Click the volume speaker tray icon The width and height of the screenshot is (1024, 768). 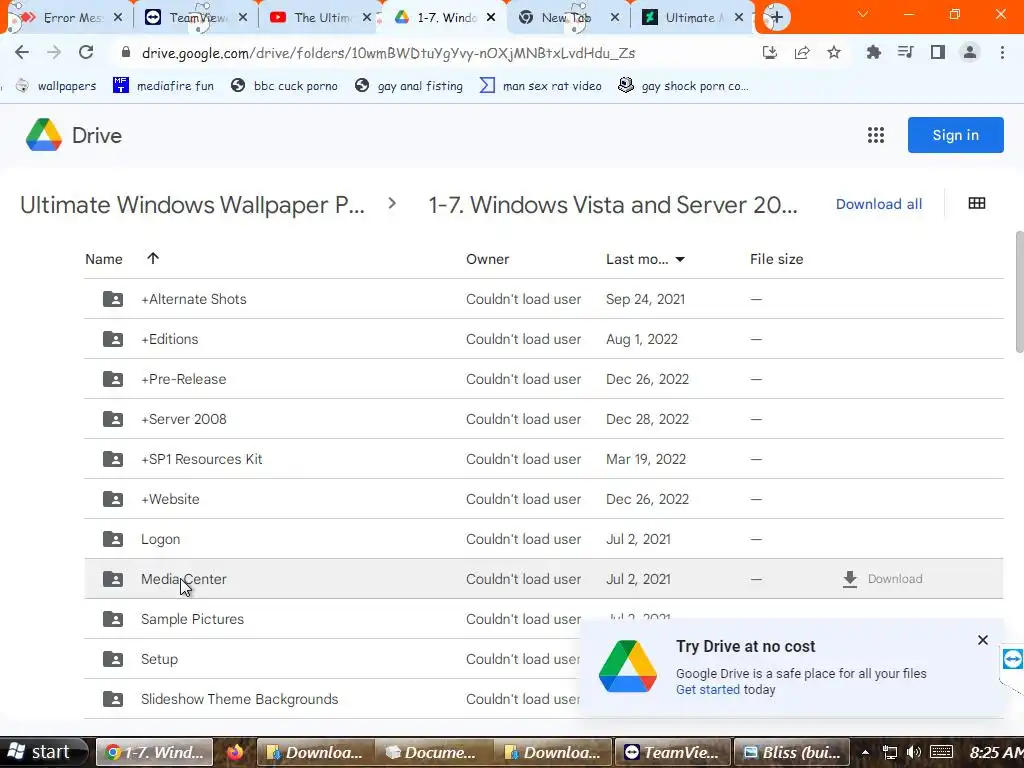914,752
